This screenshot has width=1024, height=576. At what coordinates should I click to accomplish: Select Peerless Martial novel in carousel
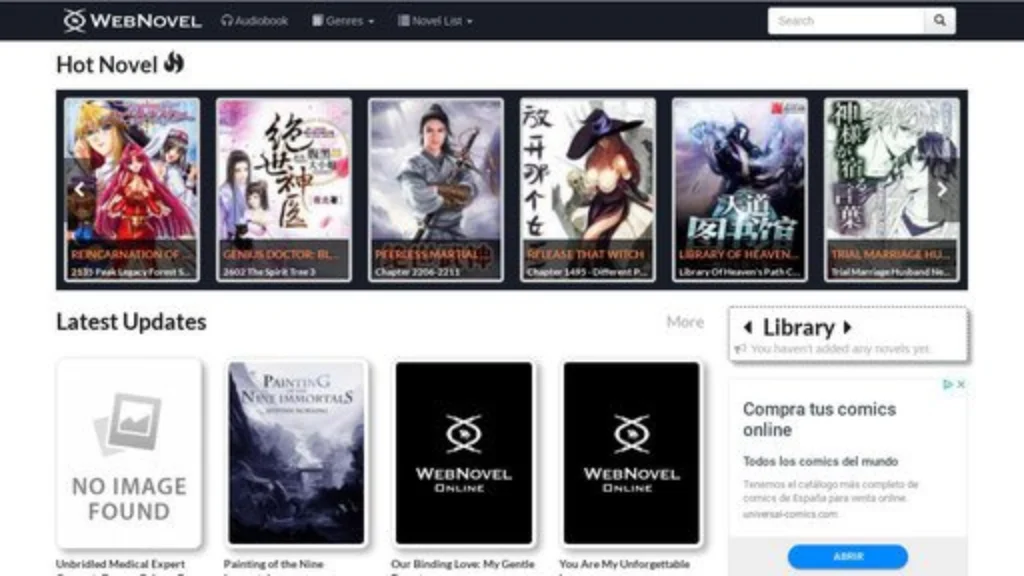(436, 188)
